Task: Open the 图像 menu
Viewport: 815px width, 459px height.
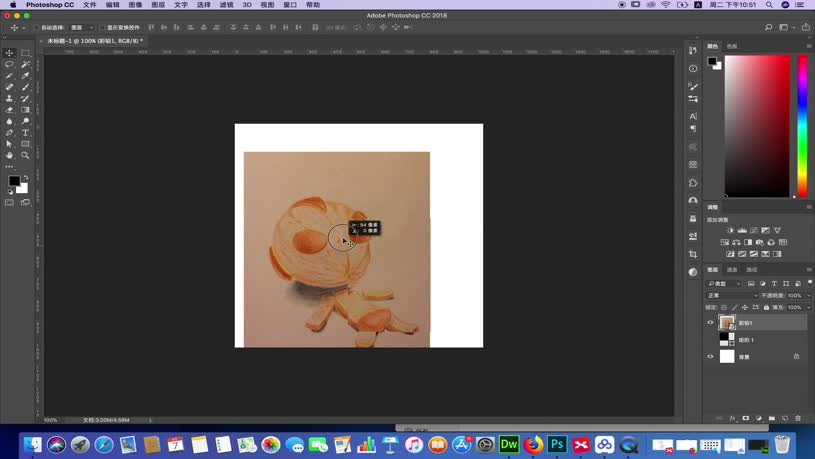Action: (135, 5)
